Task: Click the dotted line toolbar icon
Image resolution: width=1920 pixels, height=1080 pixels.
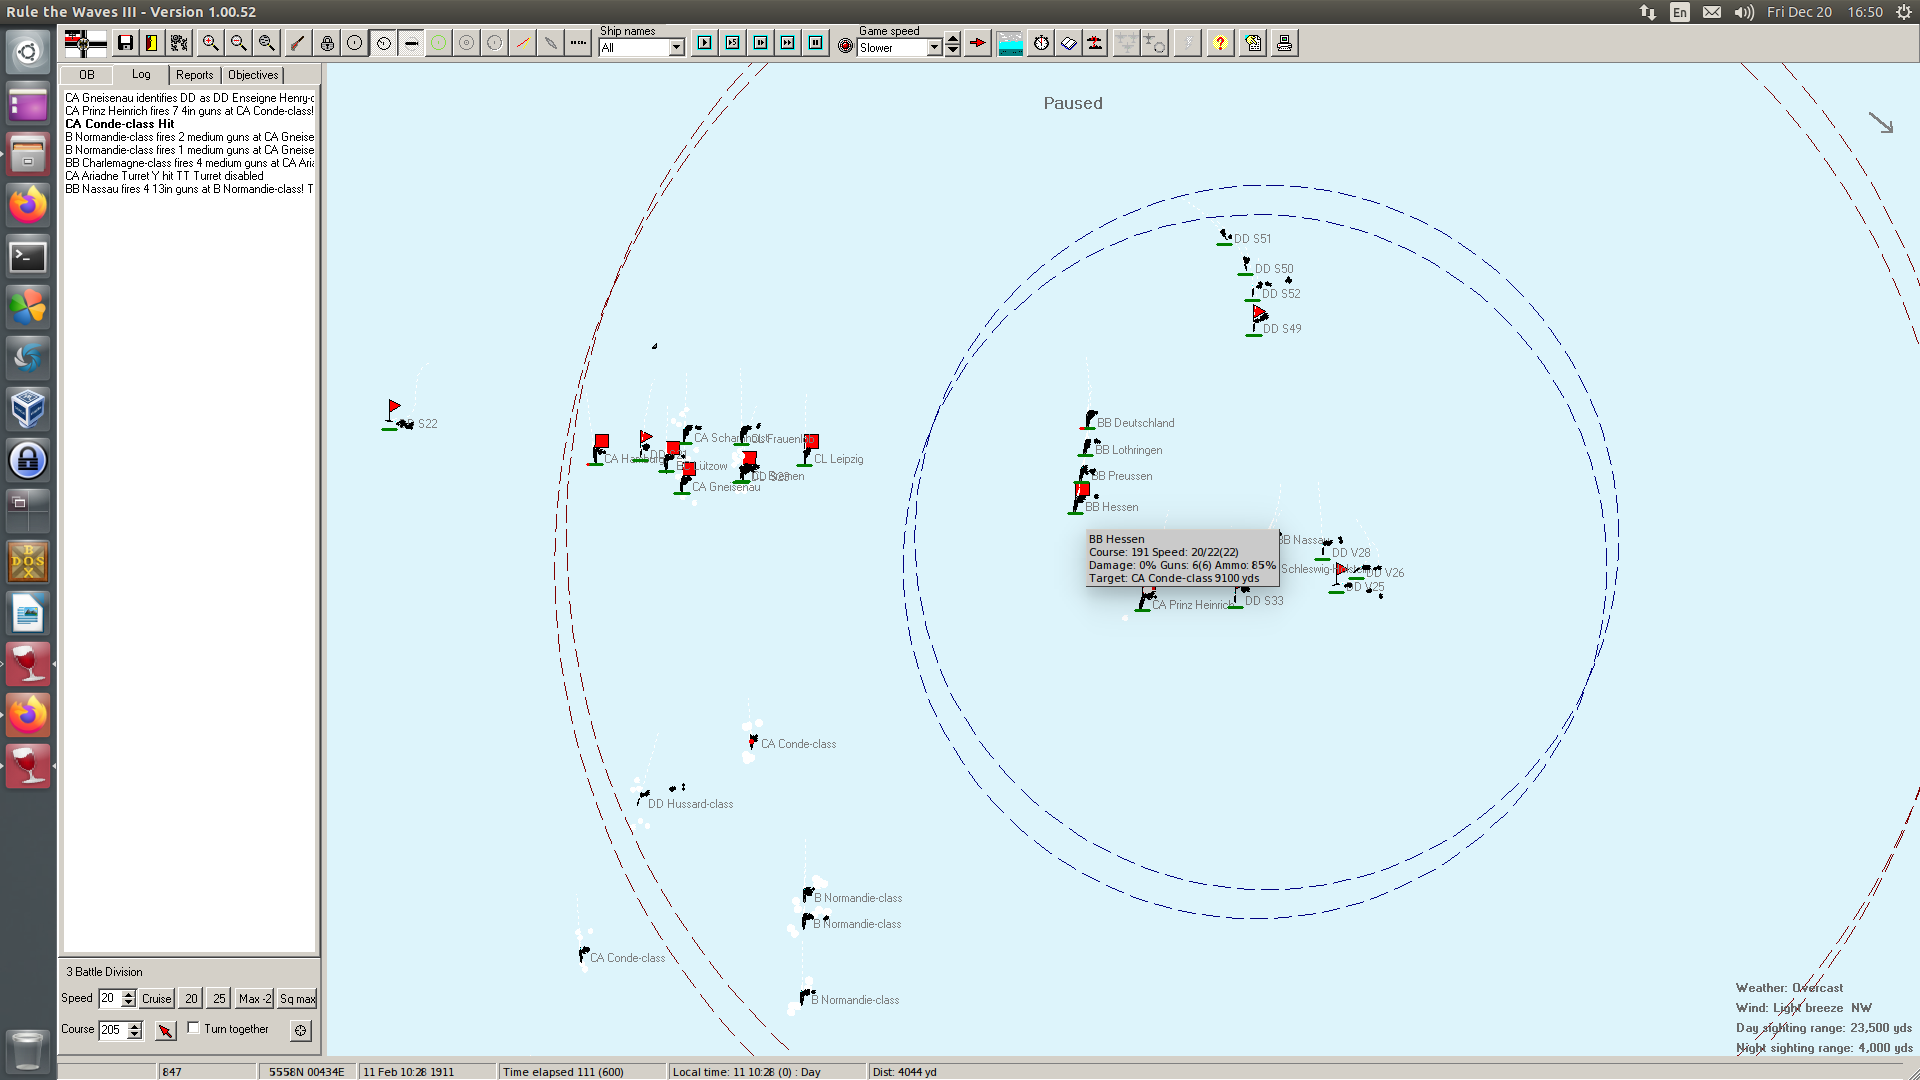Action: click(x=579, y=43)
